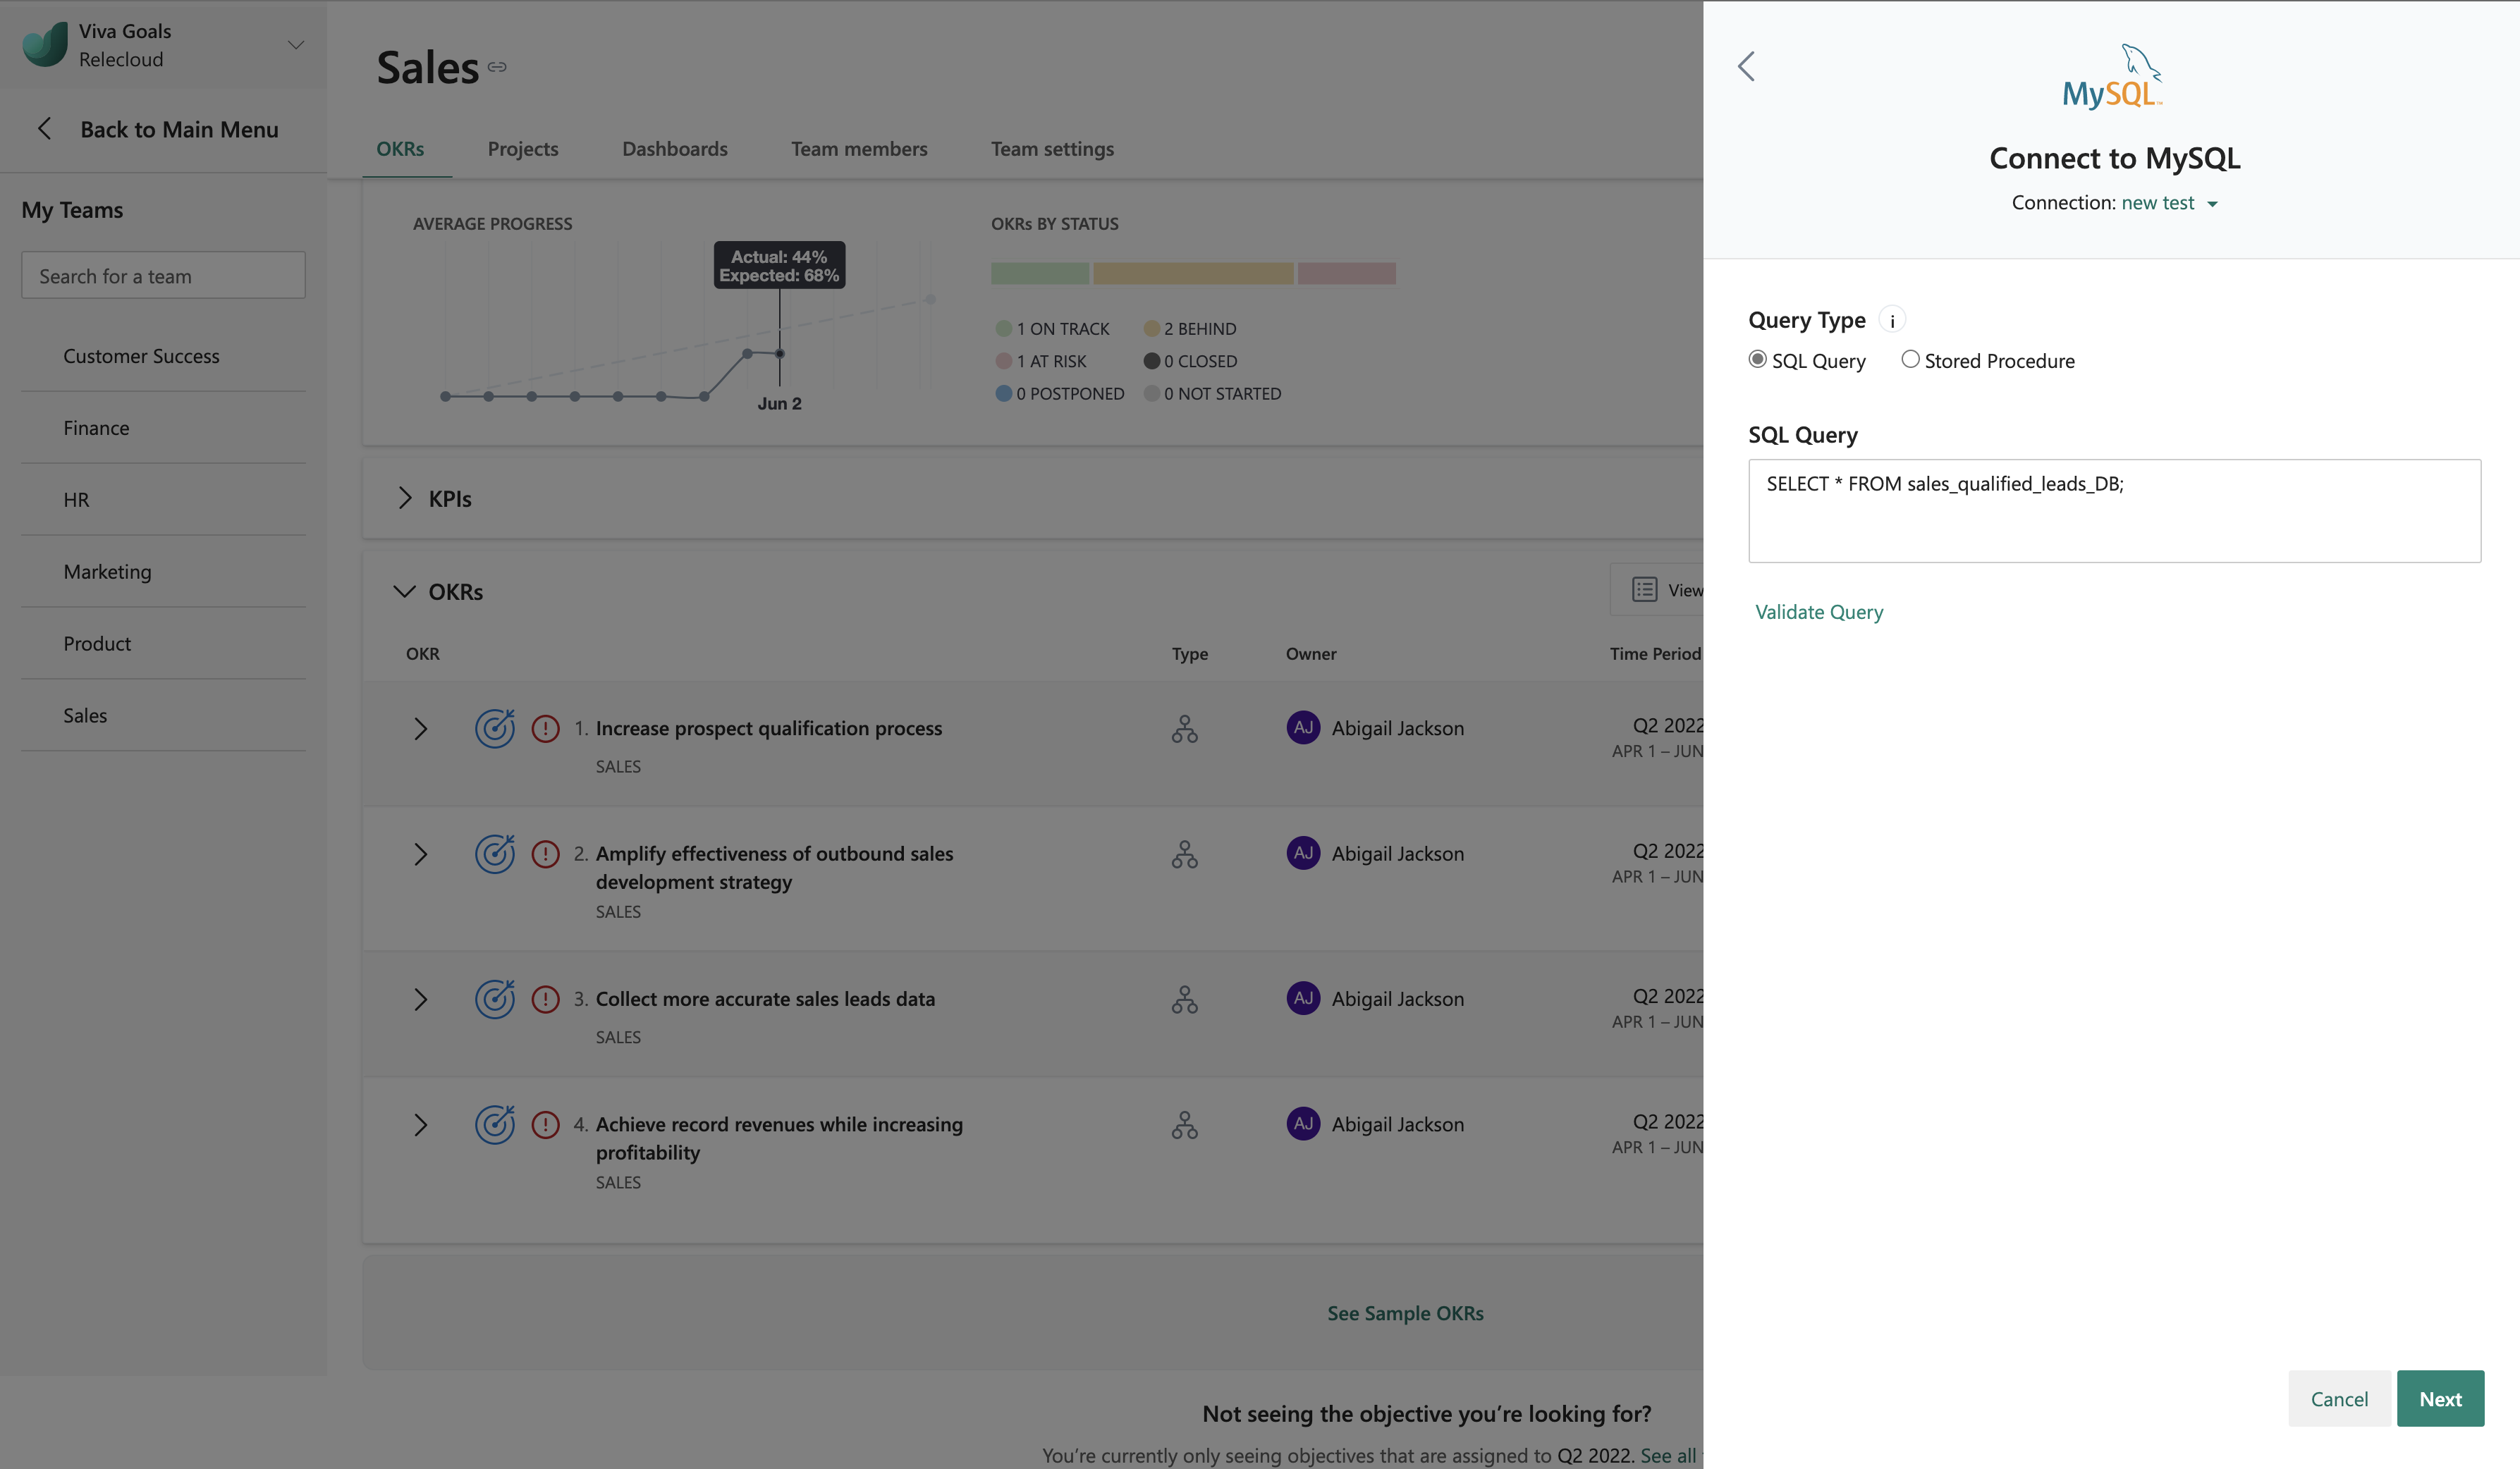2520x1469 pixels.
Task: Click the back arrow in MySQL panel
Action: point(1746,66)
